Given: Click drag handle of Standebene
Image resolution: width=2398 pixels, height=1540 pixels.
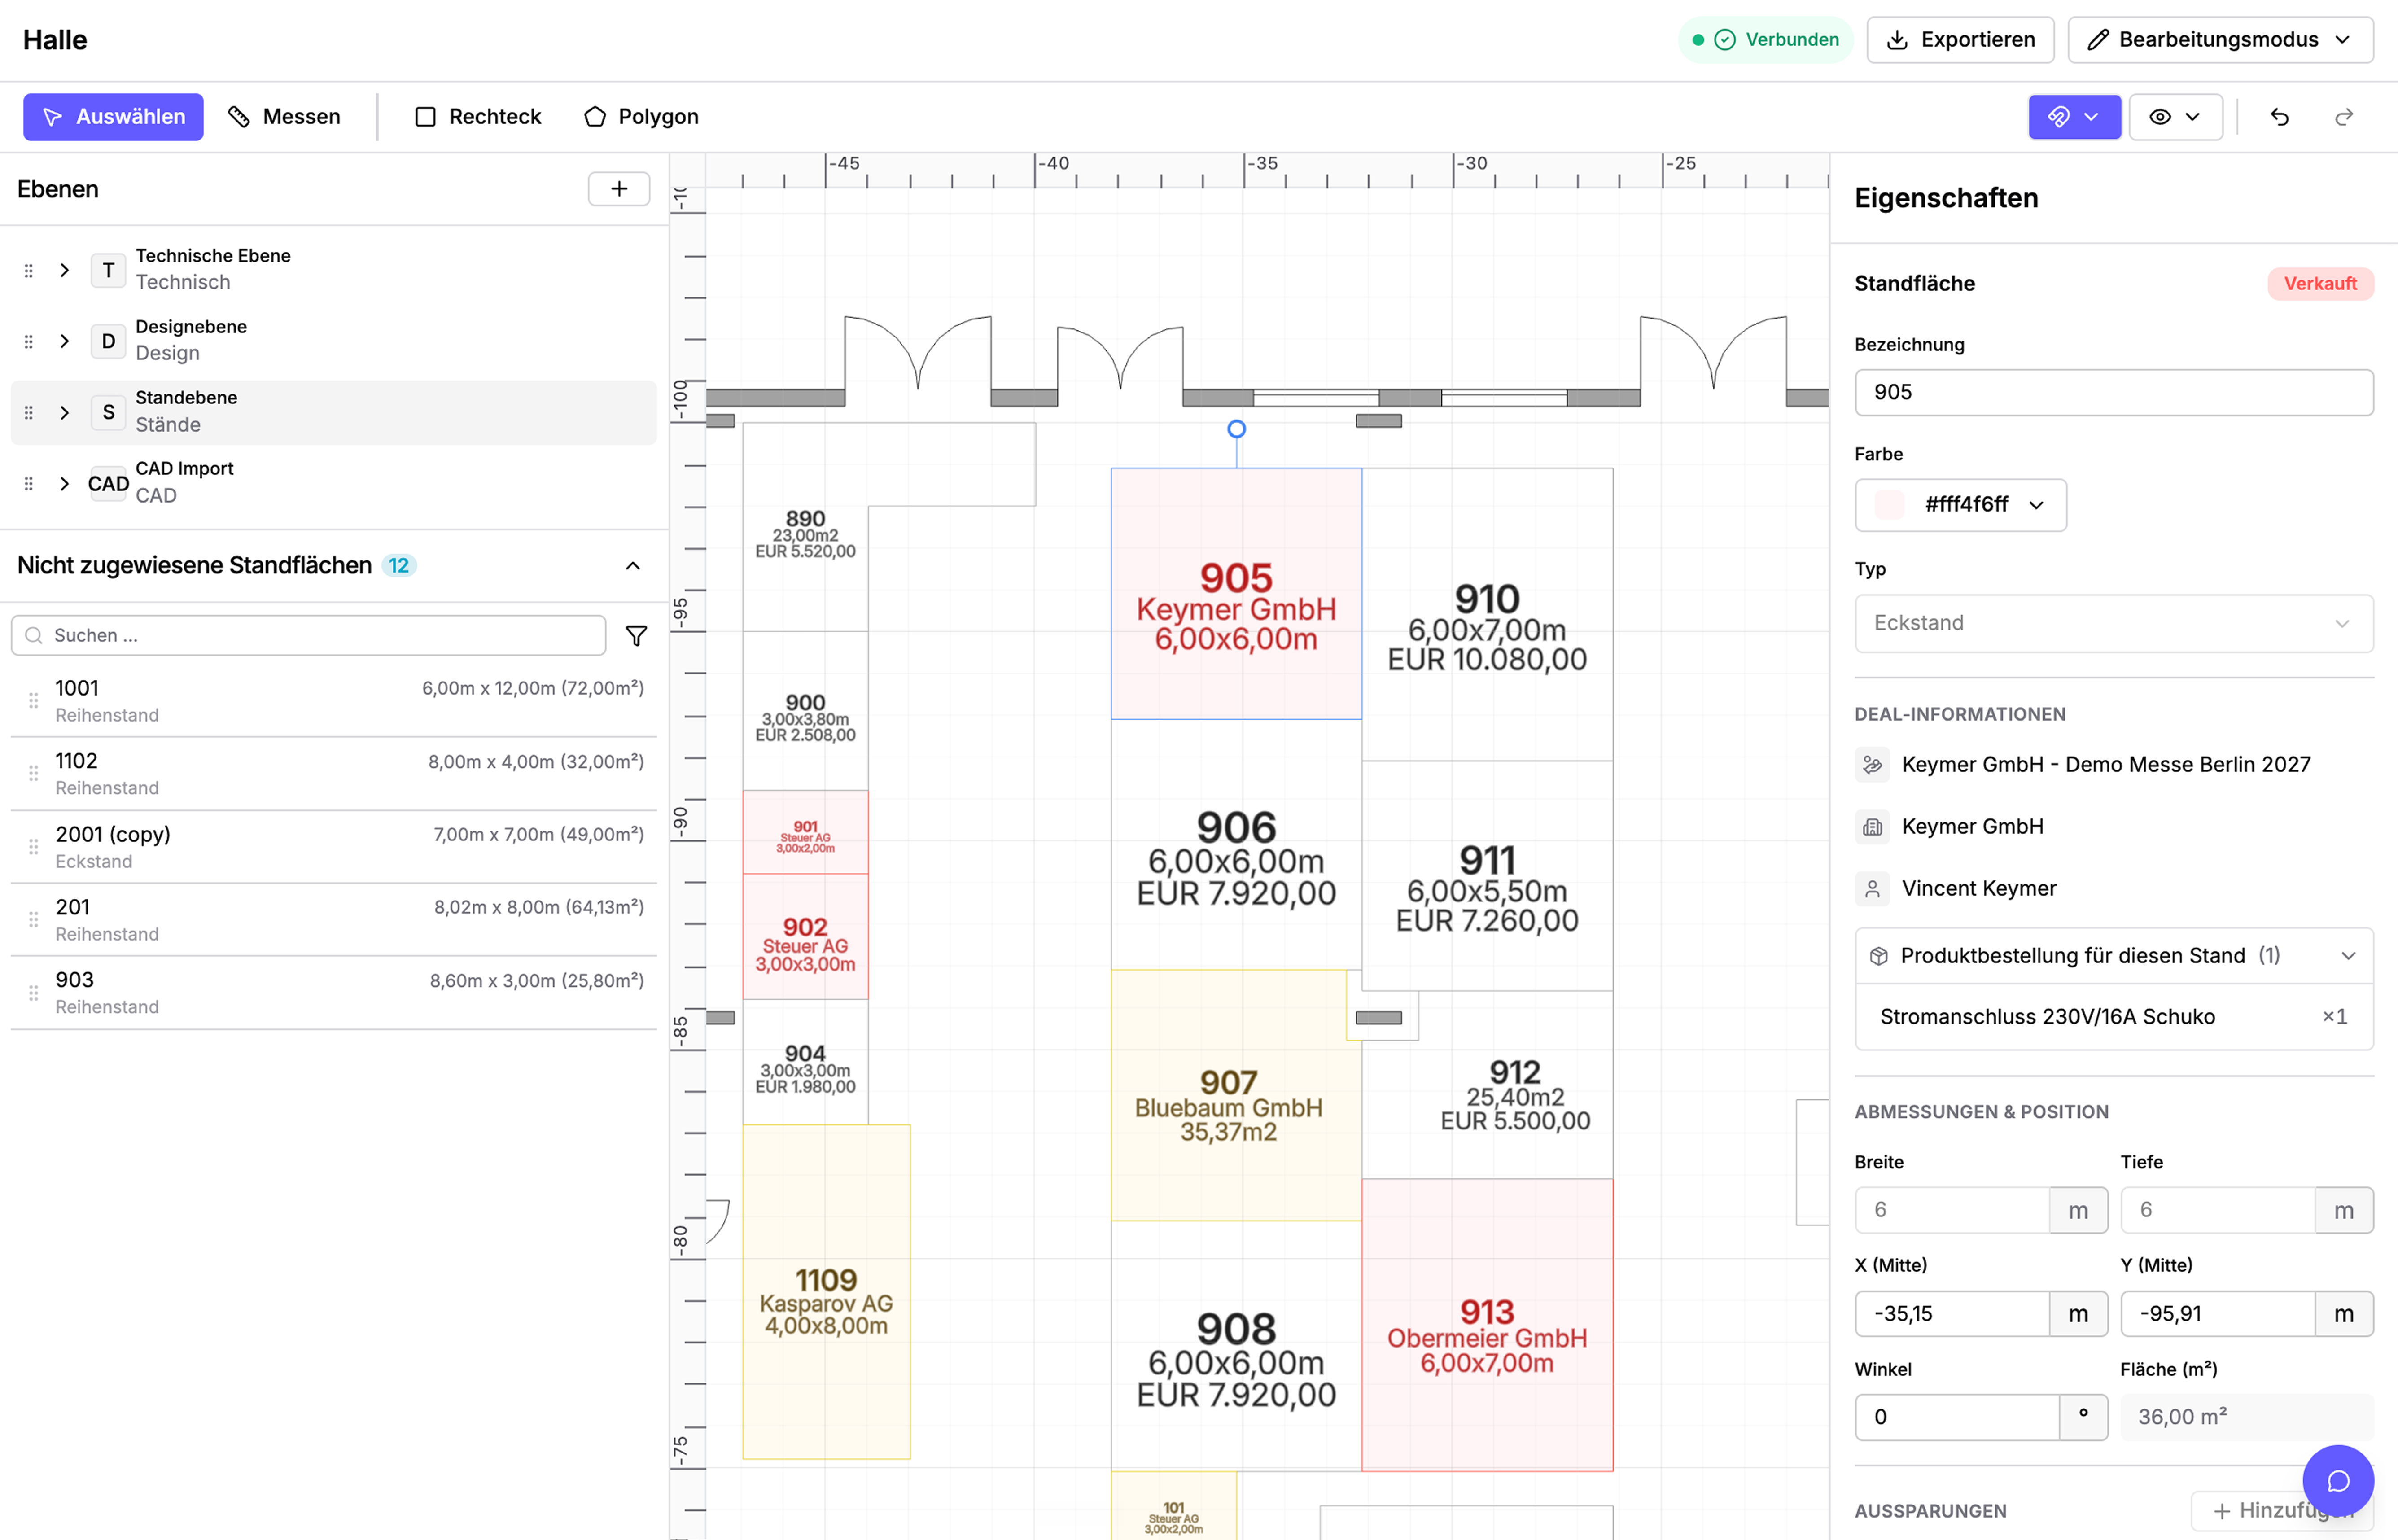Looking at the screenshot, I should [x=29, y=412].
